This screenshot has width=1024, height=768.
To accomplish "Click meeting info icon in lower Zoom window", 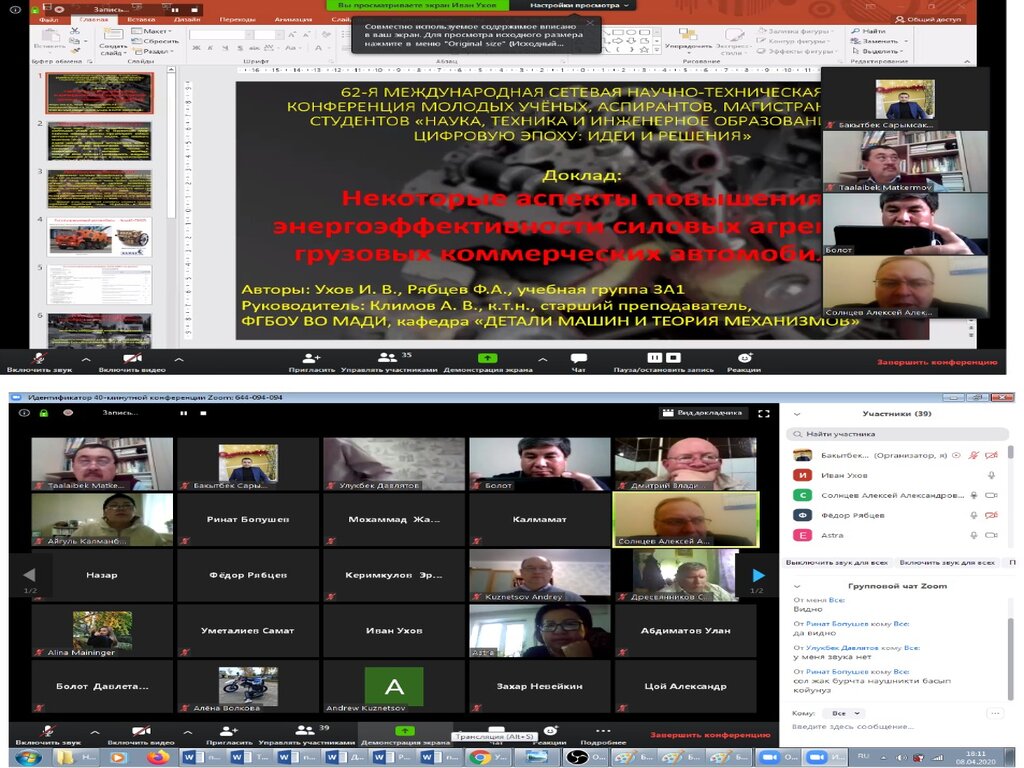I will (24, 413).
